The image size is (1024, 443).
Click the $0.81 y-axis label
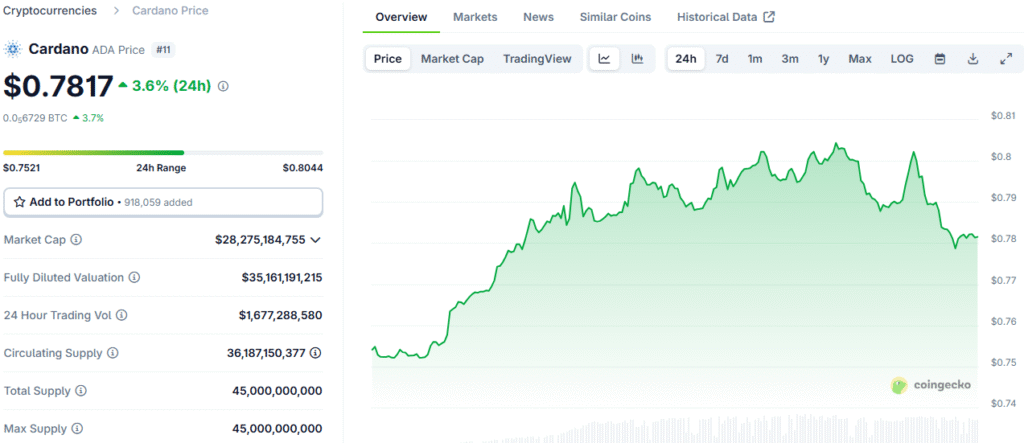coord(1002,116)
